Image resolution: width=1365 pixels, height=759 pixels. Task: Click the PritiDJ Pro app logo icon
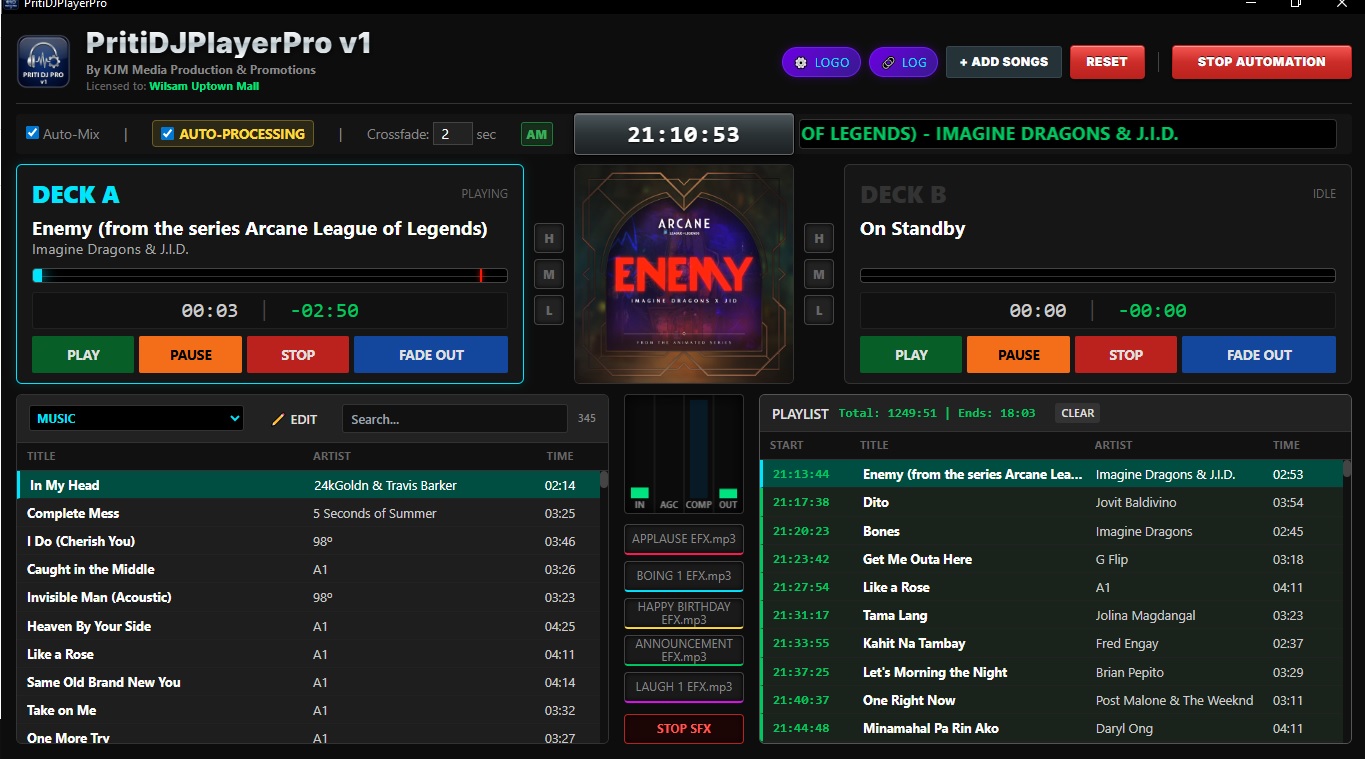44,62
